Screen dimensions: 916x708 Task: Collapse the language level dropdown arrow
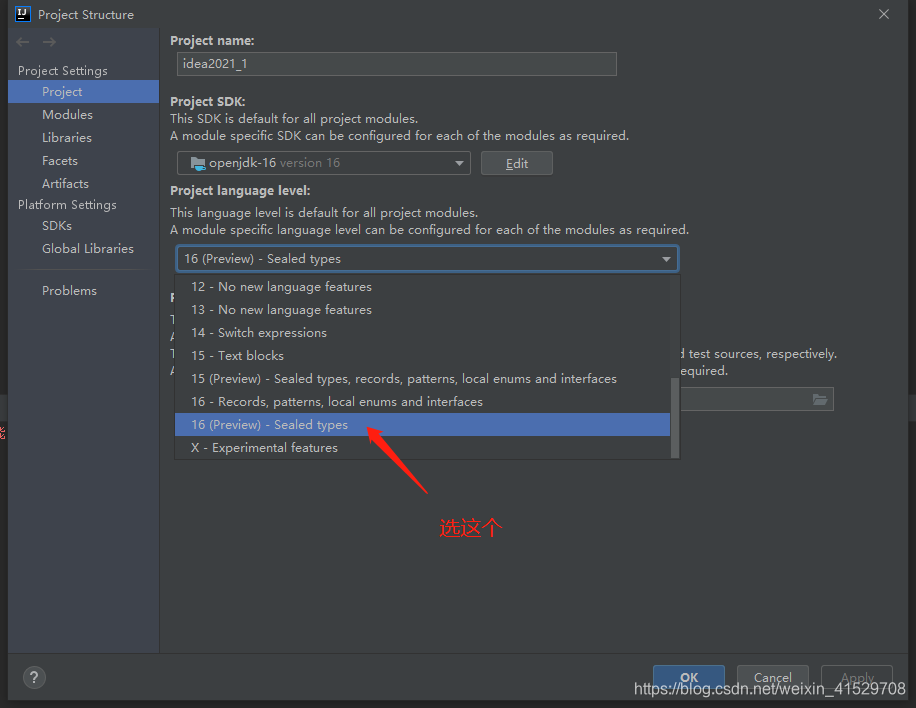tap(666, 259)
